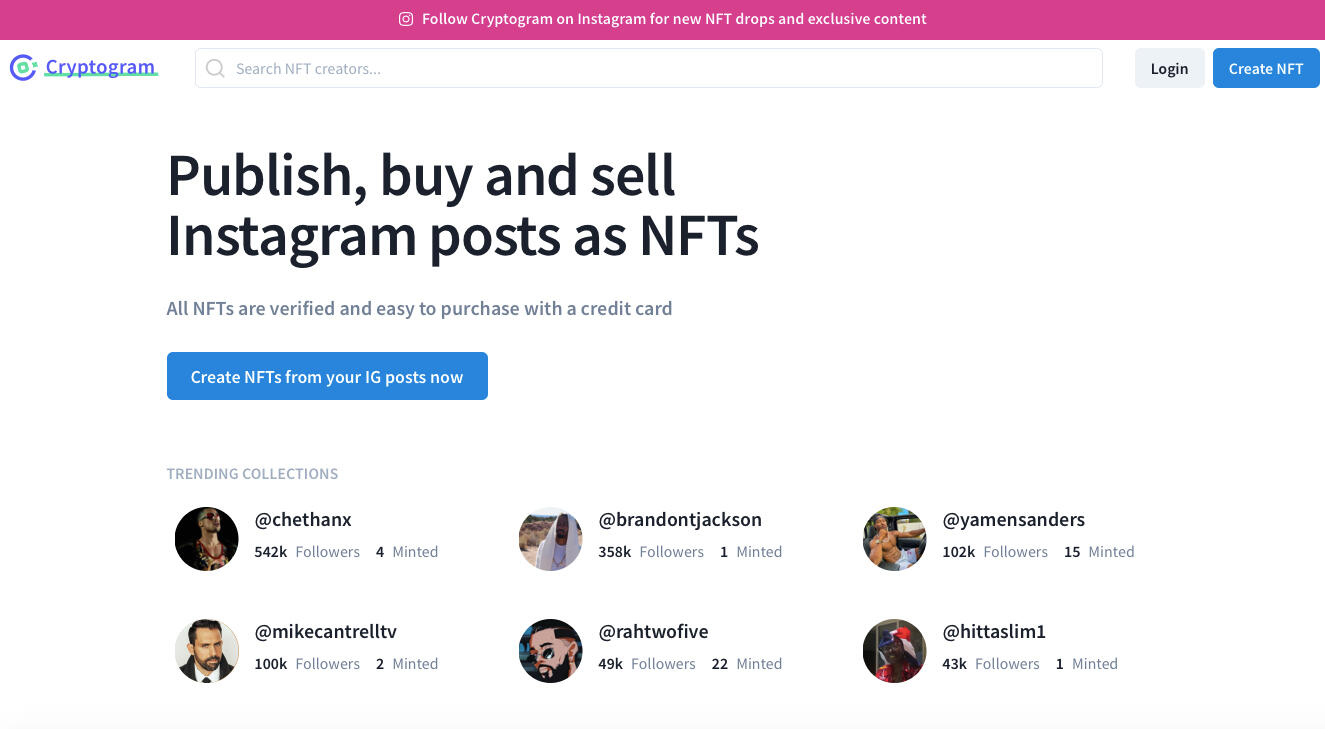Open @chethanx profile avatar
The width and height of the screenshot is (1325, 729).
click(207, 539)
